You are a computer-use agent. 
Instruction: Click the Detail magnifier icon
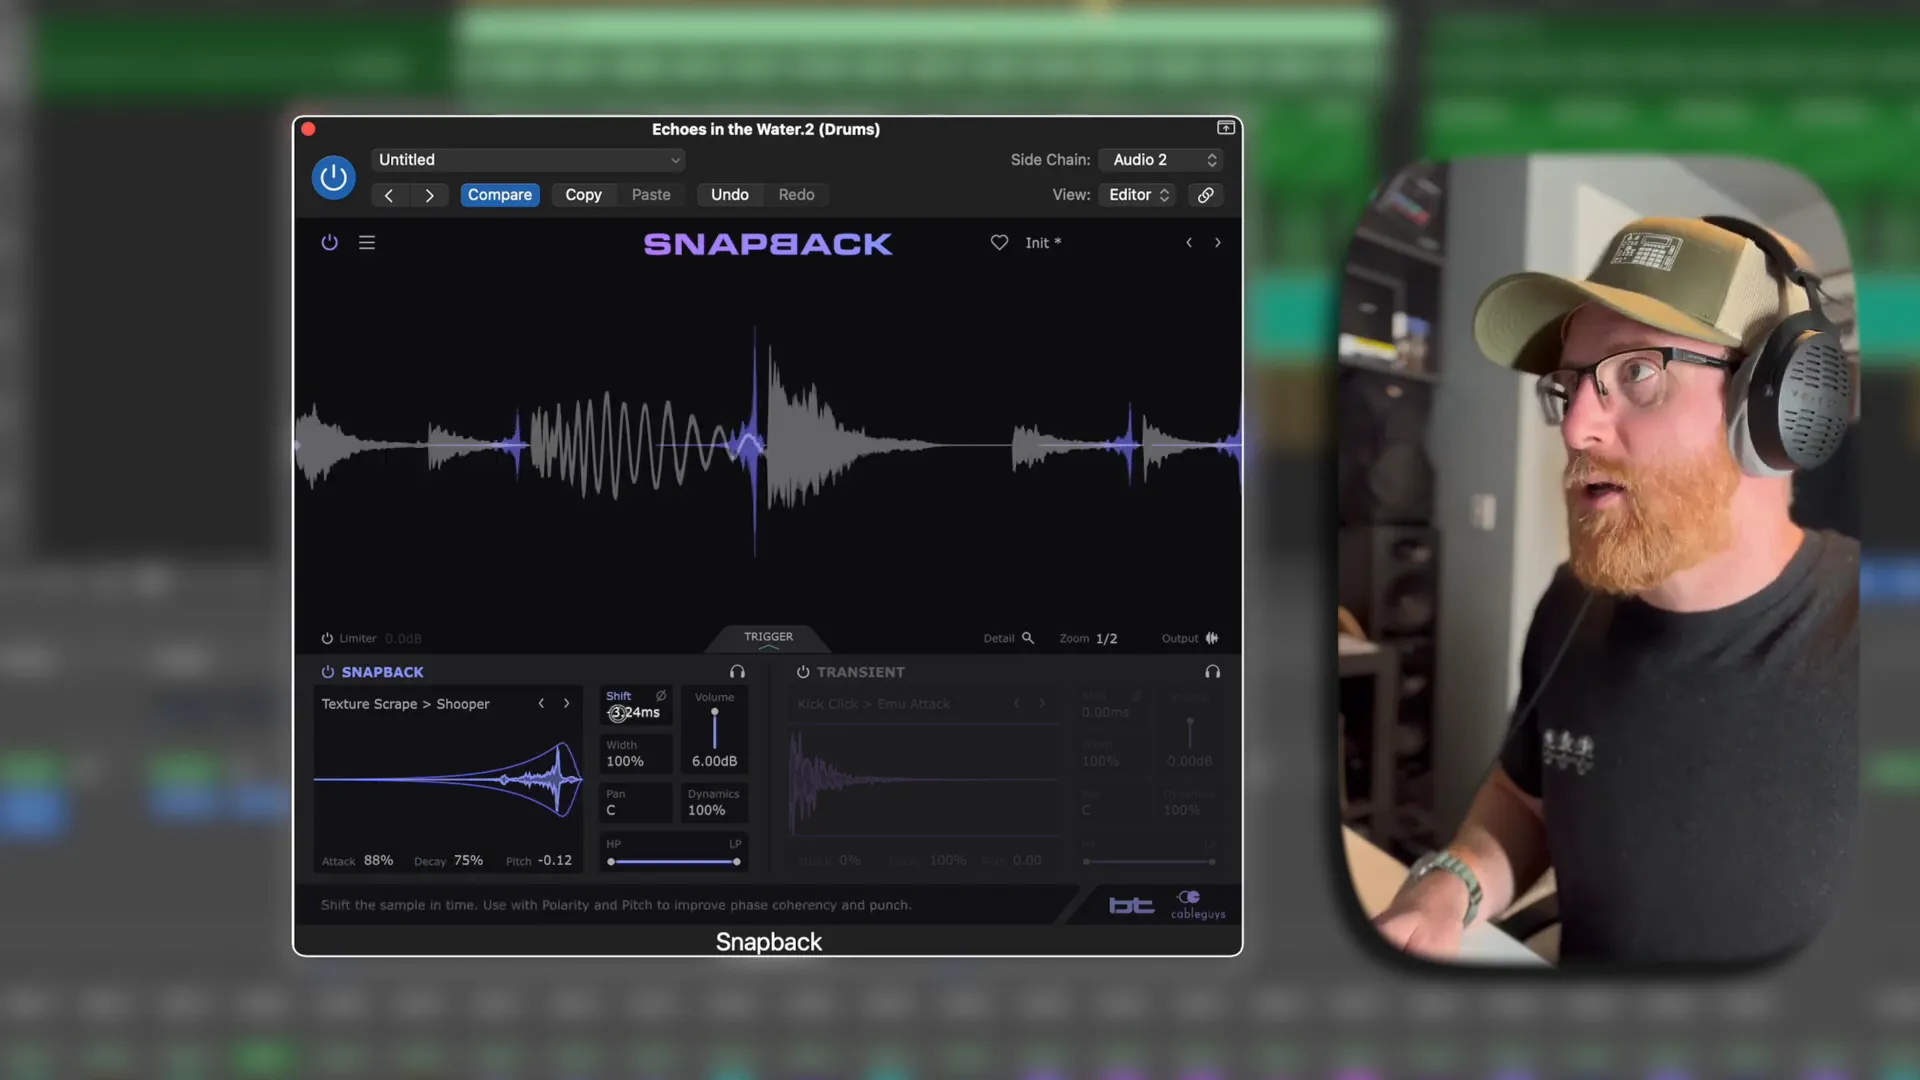pyautogui.click(x=1027, y=638)
